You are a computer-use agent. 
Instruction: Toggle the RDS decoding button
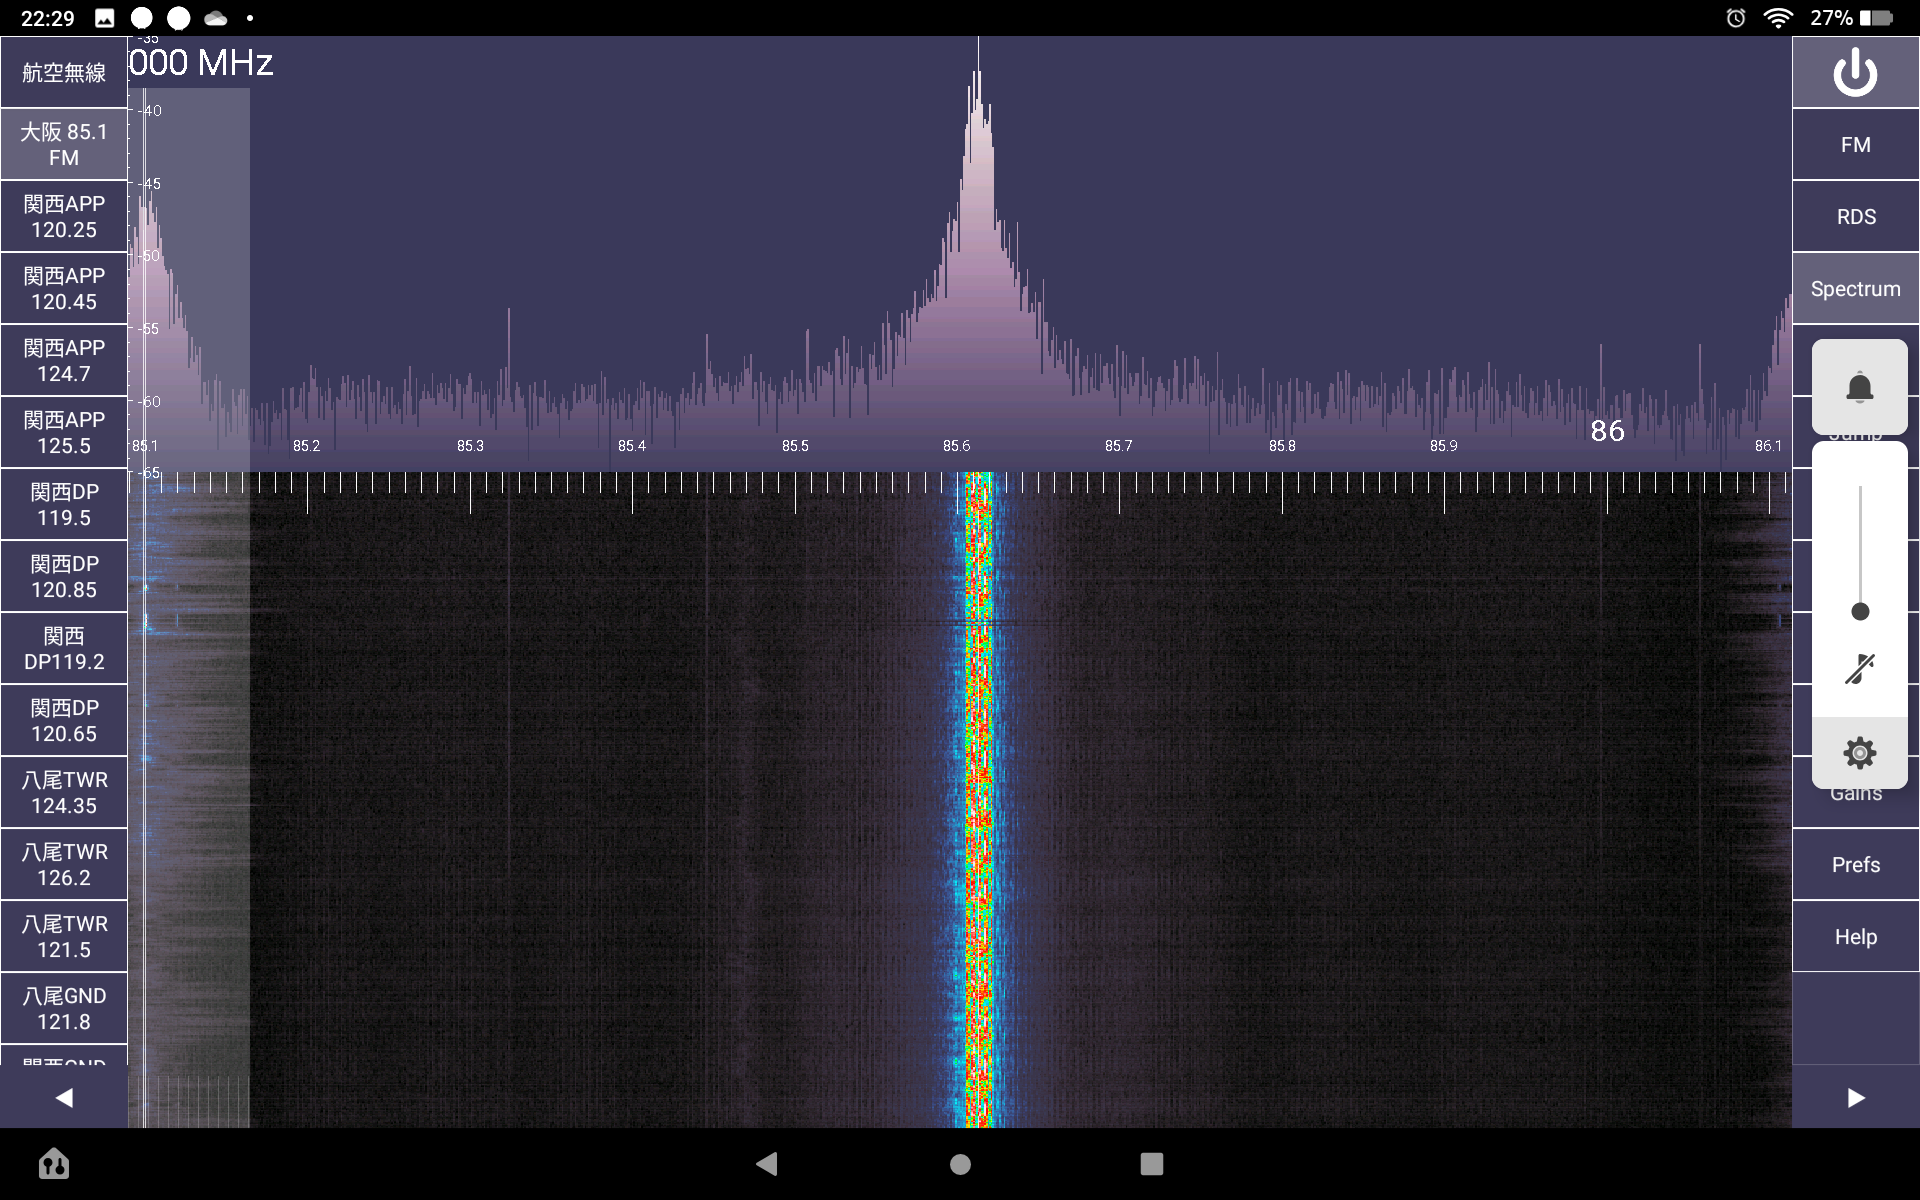1855,217
